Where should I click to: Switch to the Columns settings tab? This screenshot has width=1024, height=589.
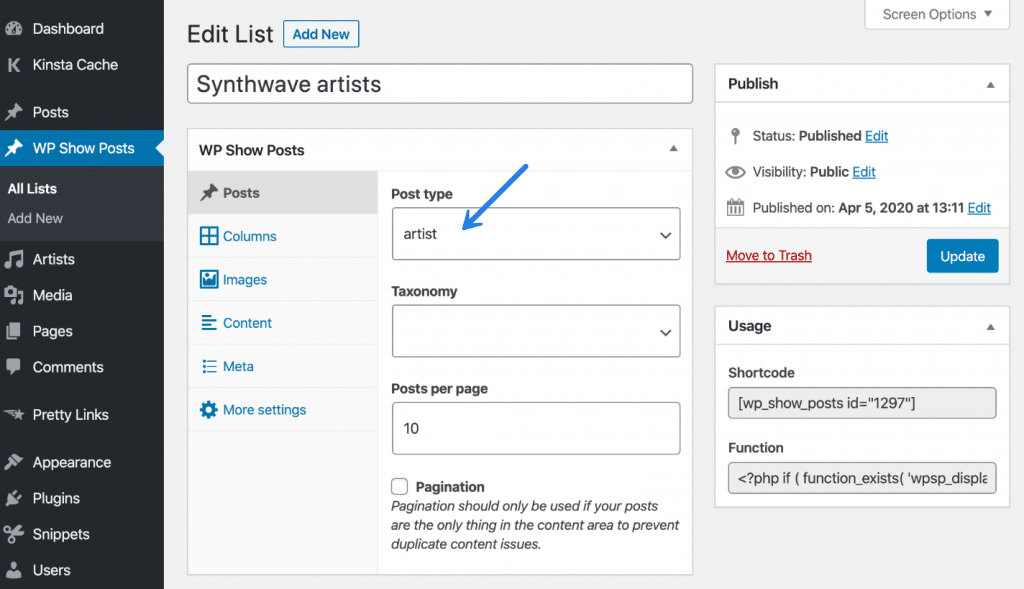coord(283,236)
